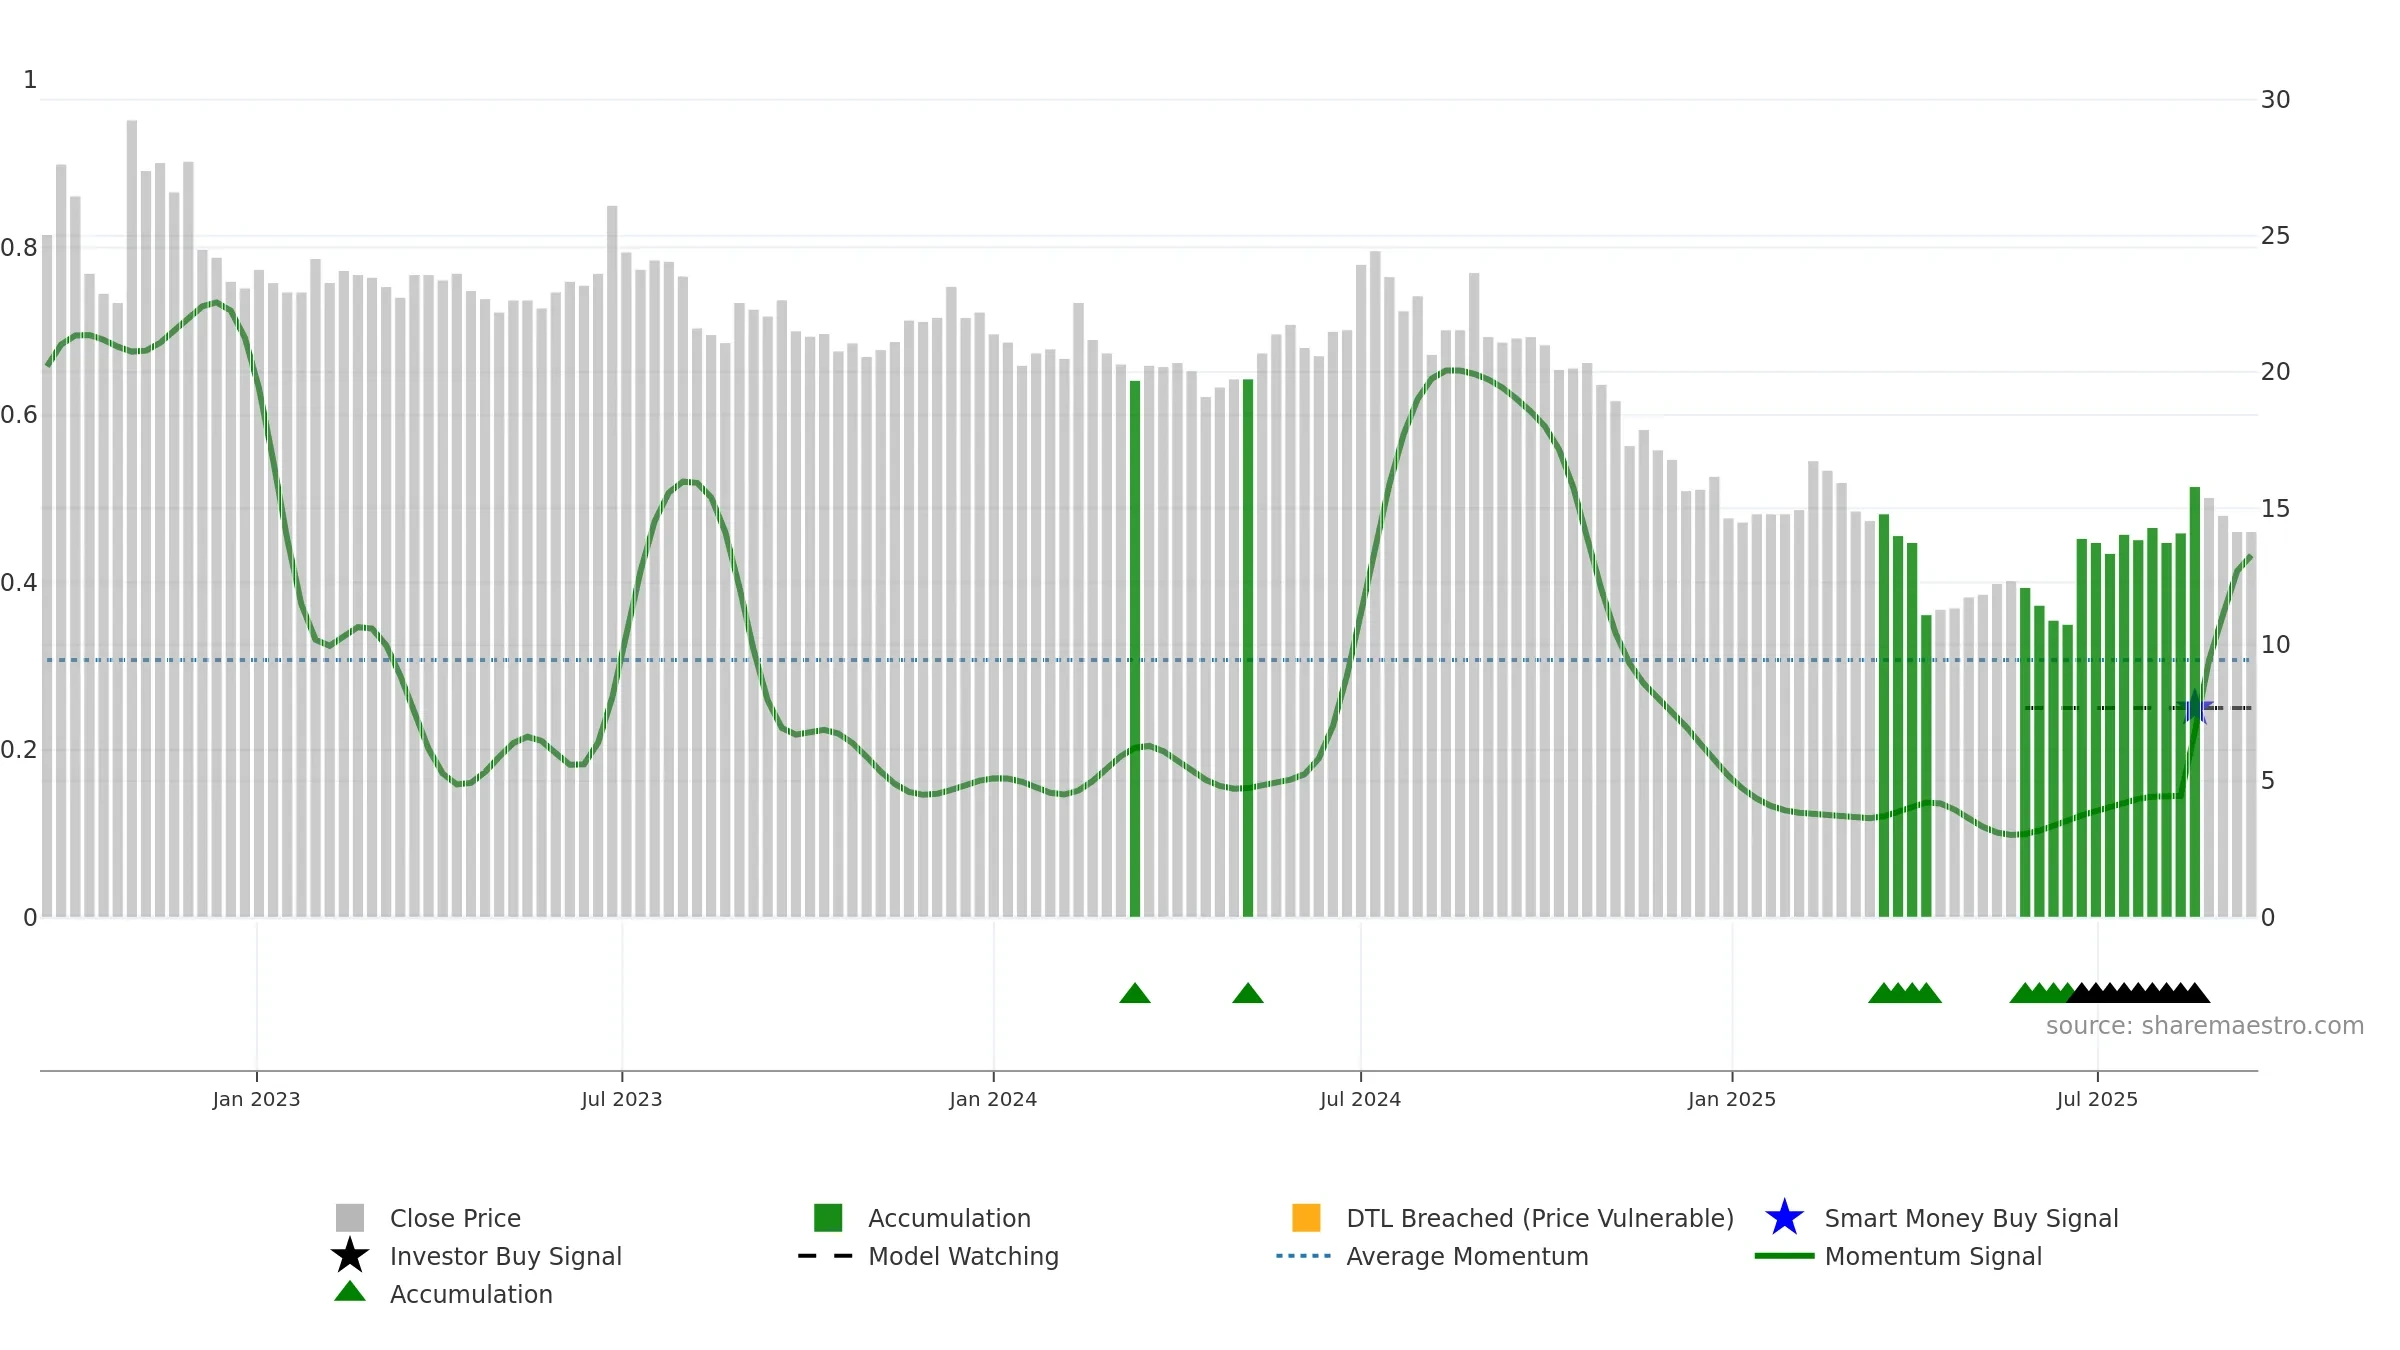This screenshot has width=2400, height=1350.
Task: Click the green Accumulation square legend icon
Action: pos(828,1218)
